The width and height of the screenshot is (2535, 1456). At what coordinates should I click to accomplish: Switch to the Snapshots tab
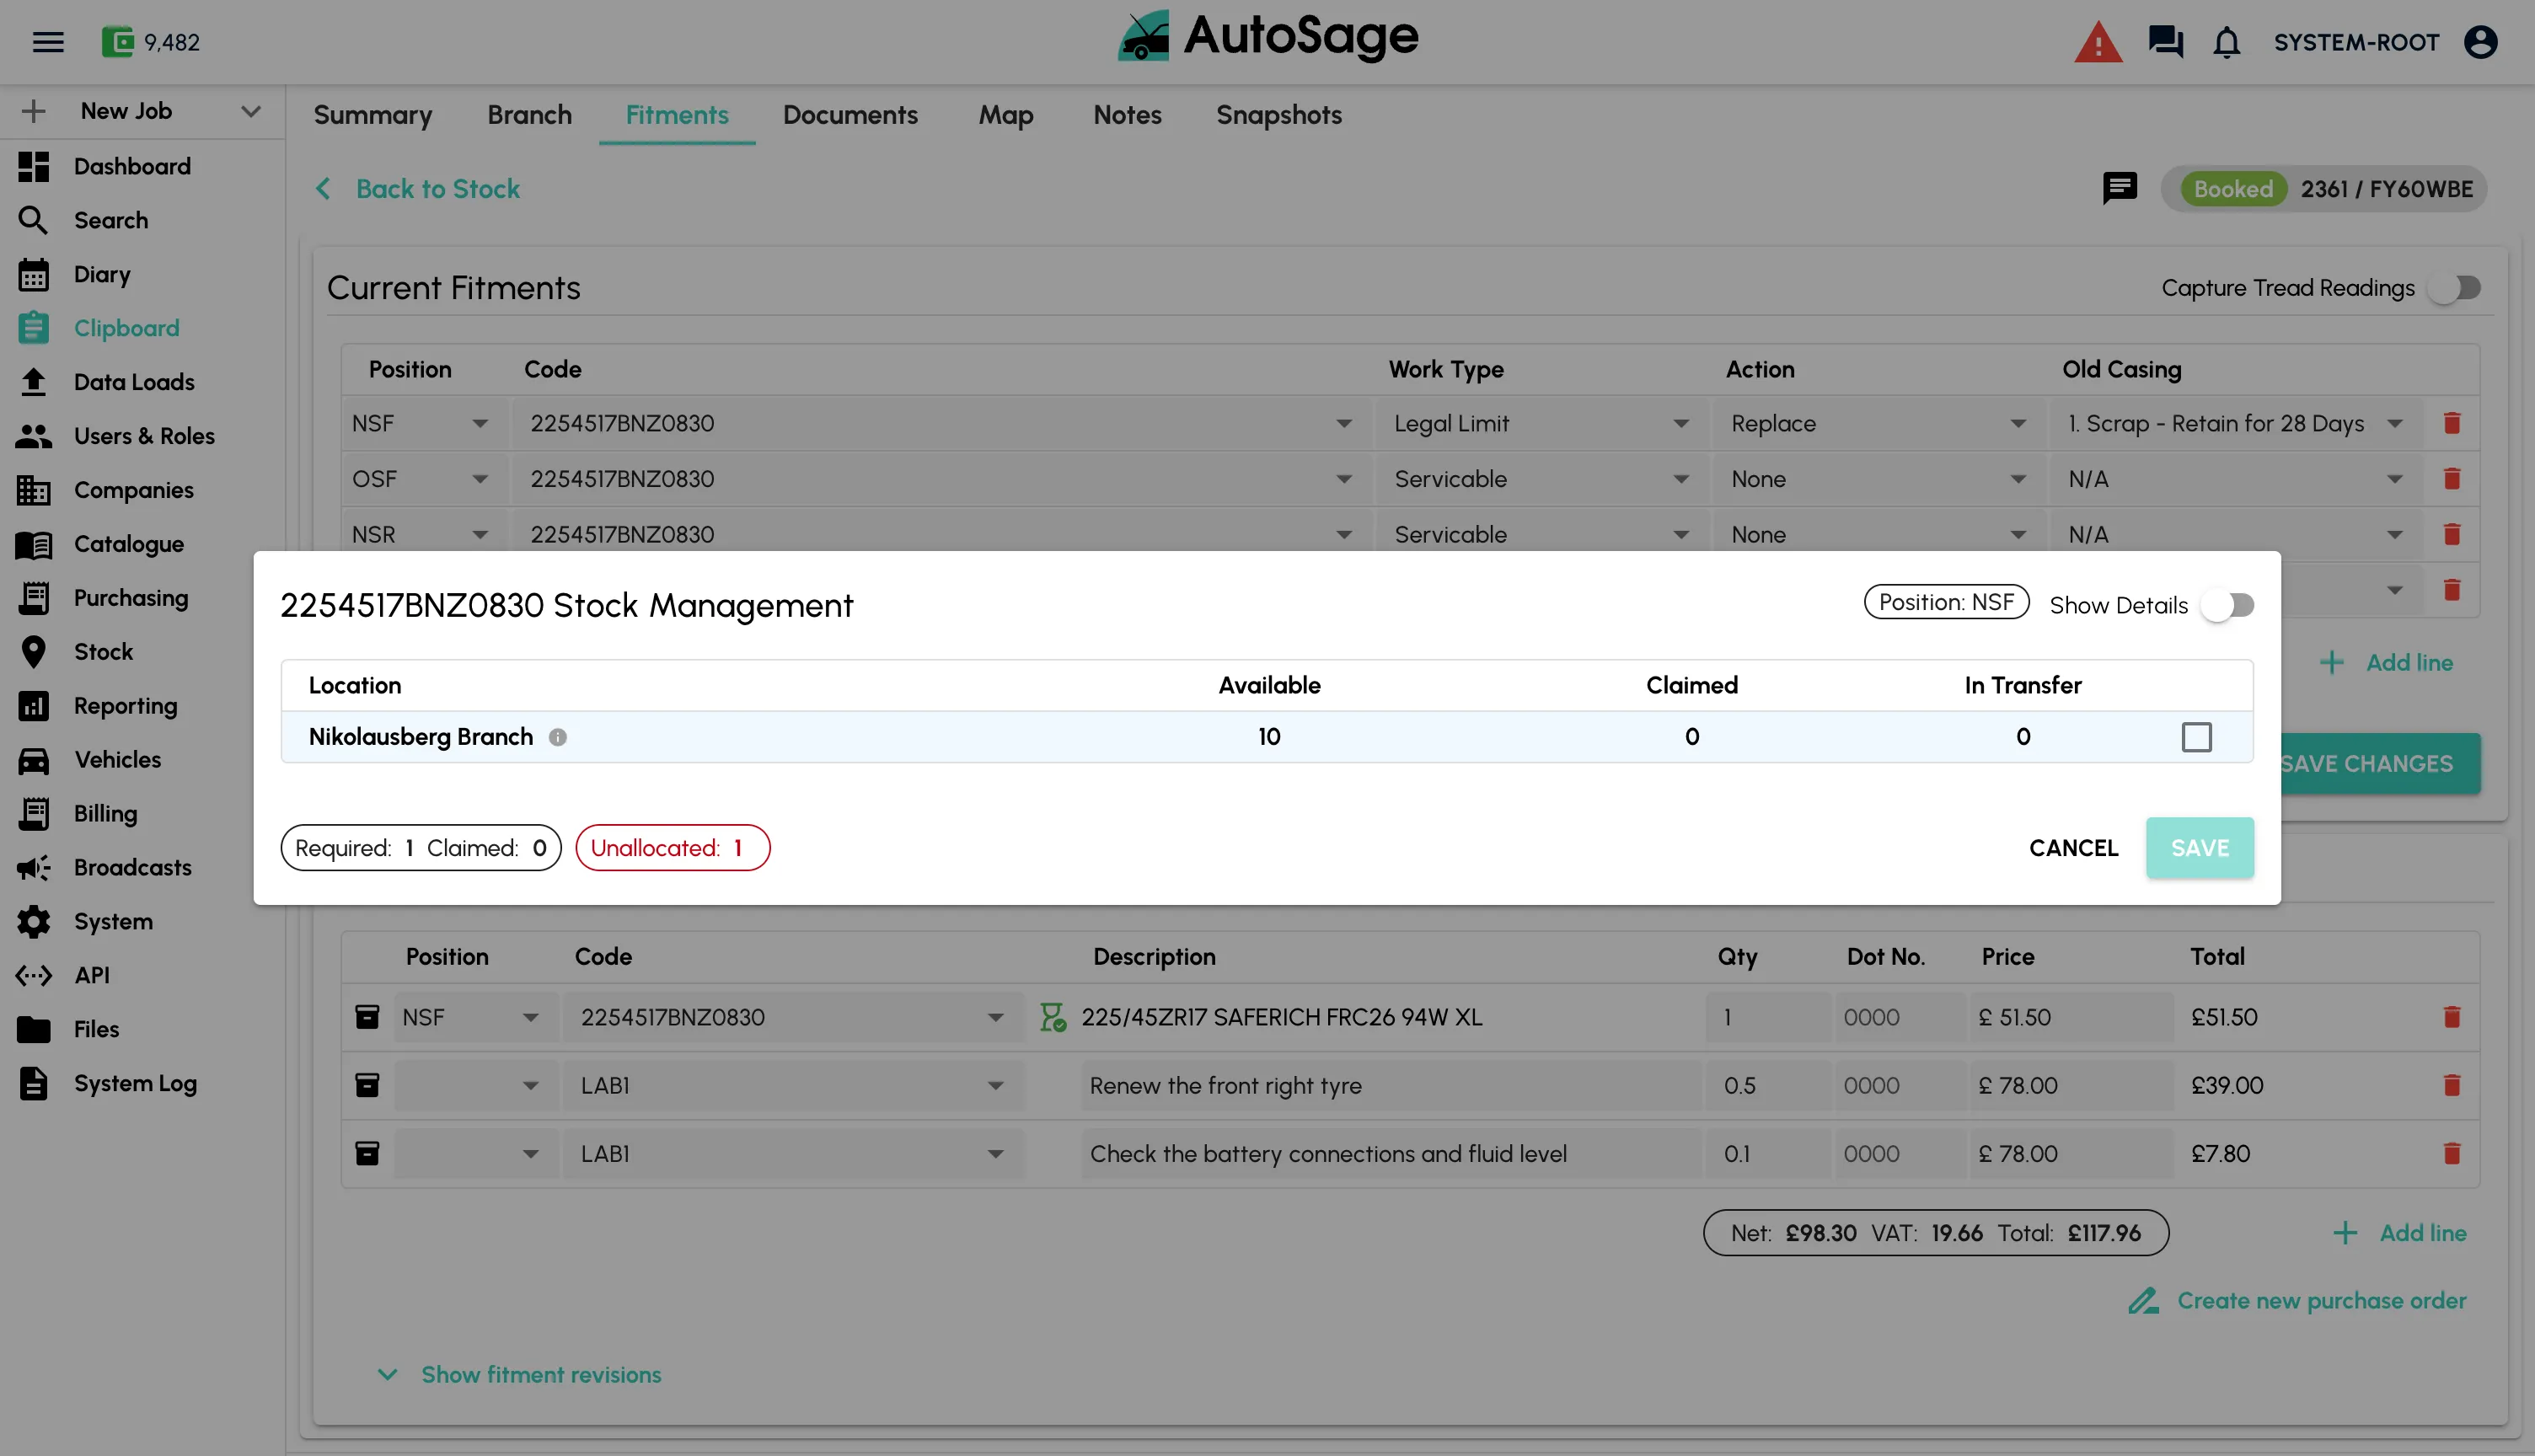coord(1279,115)
